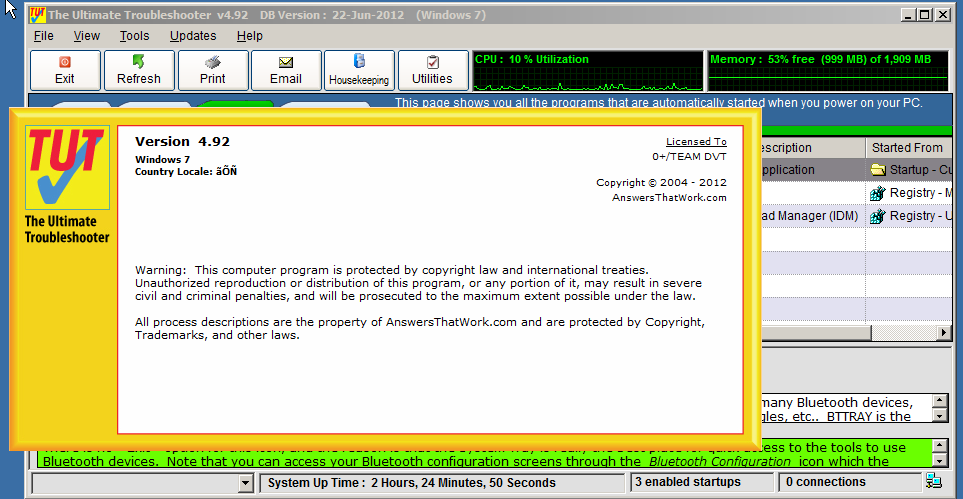Click the 0 connections status field

(850, 482)
